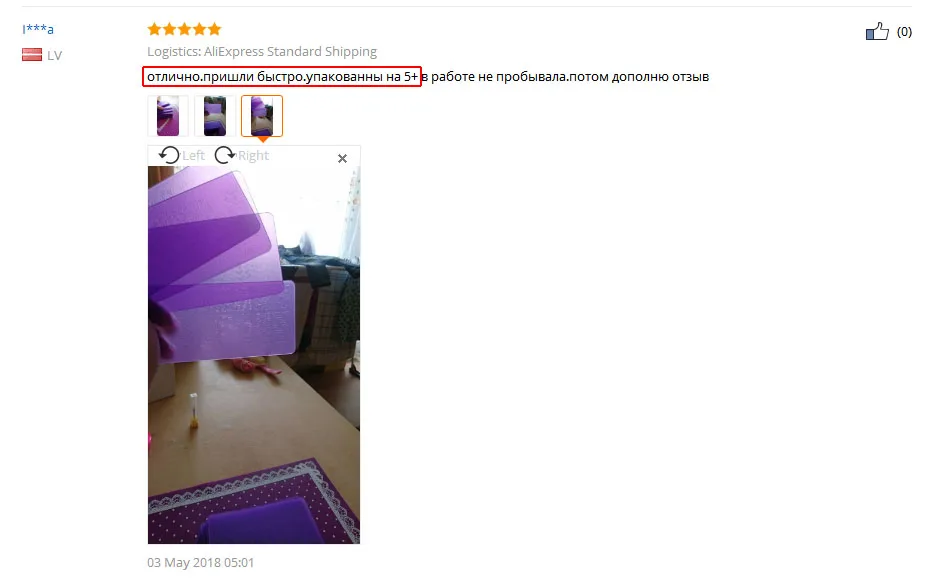Open reviewer profile l***a
This screenshot has width=927, height=578.
(x=38, y=29)
